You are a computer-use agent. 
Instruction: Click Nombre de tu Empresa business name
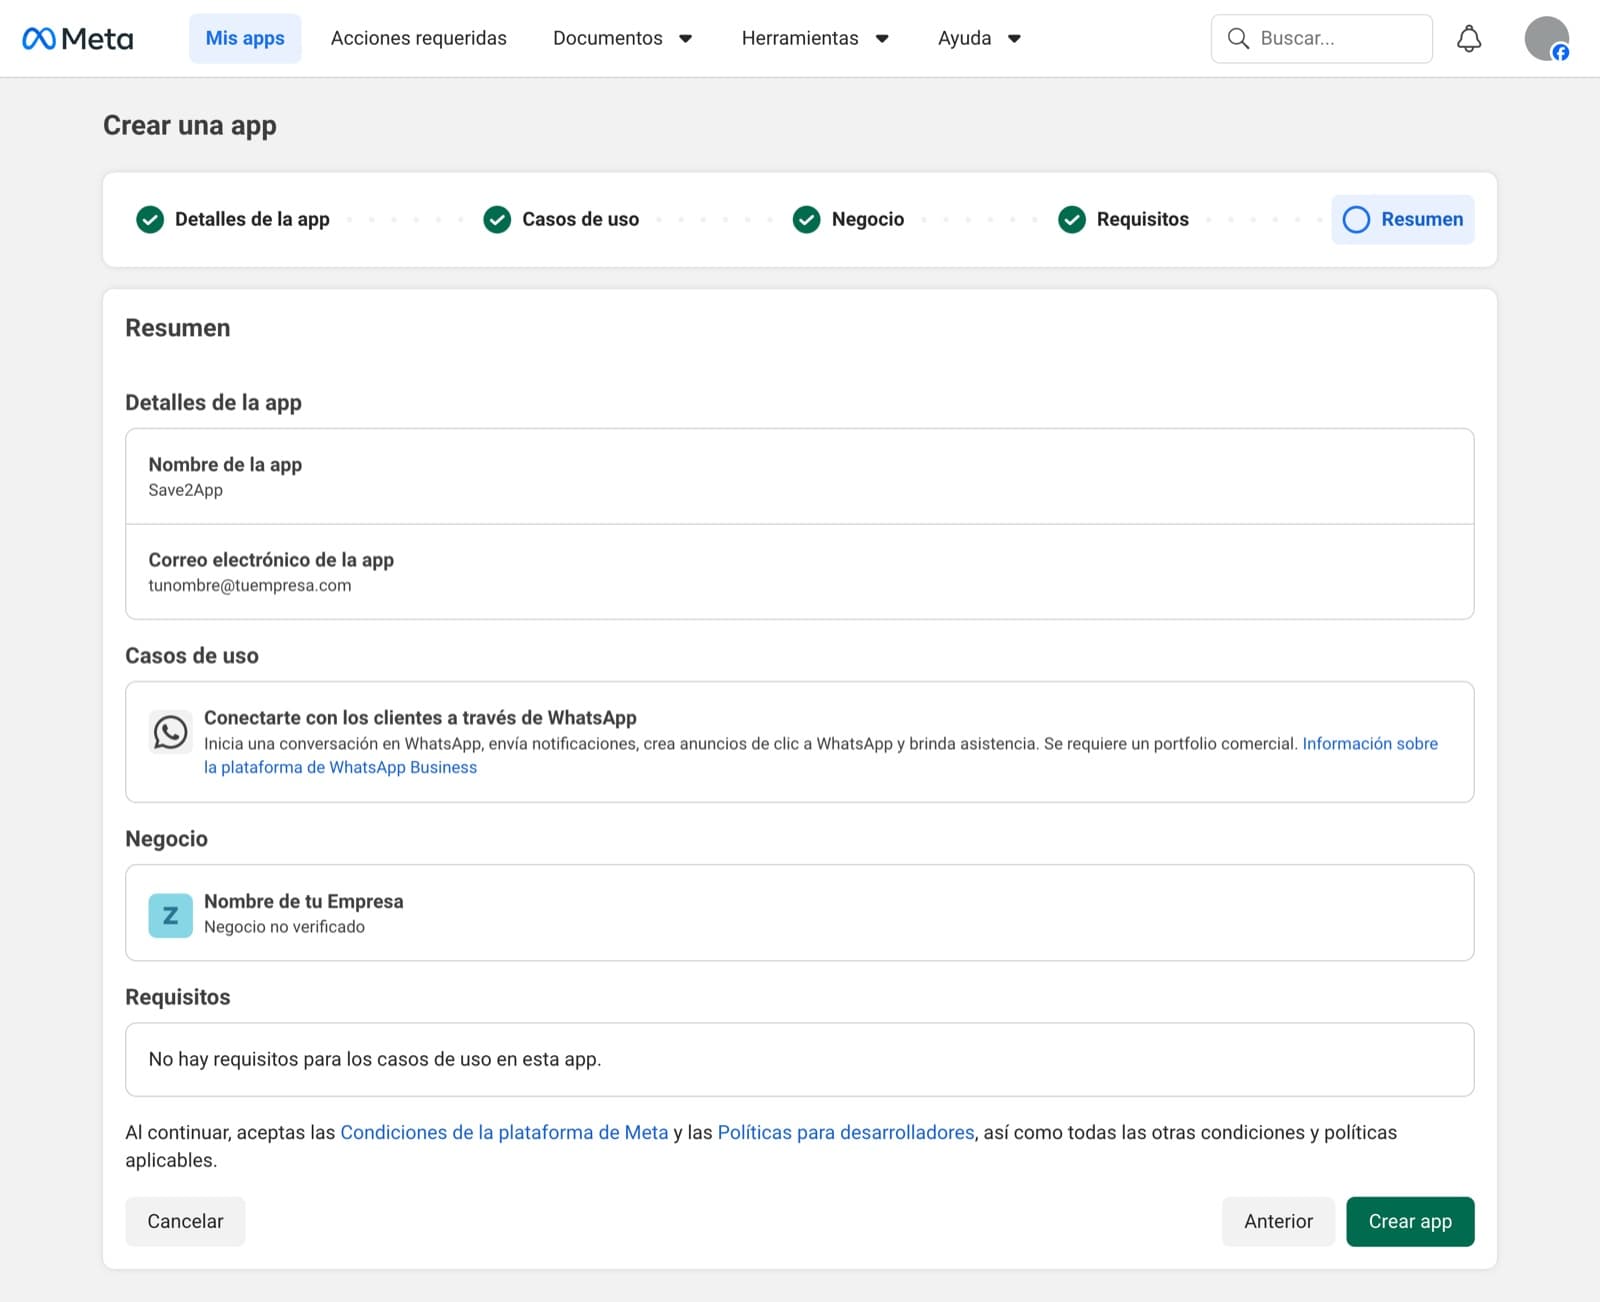[304, 901]
